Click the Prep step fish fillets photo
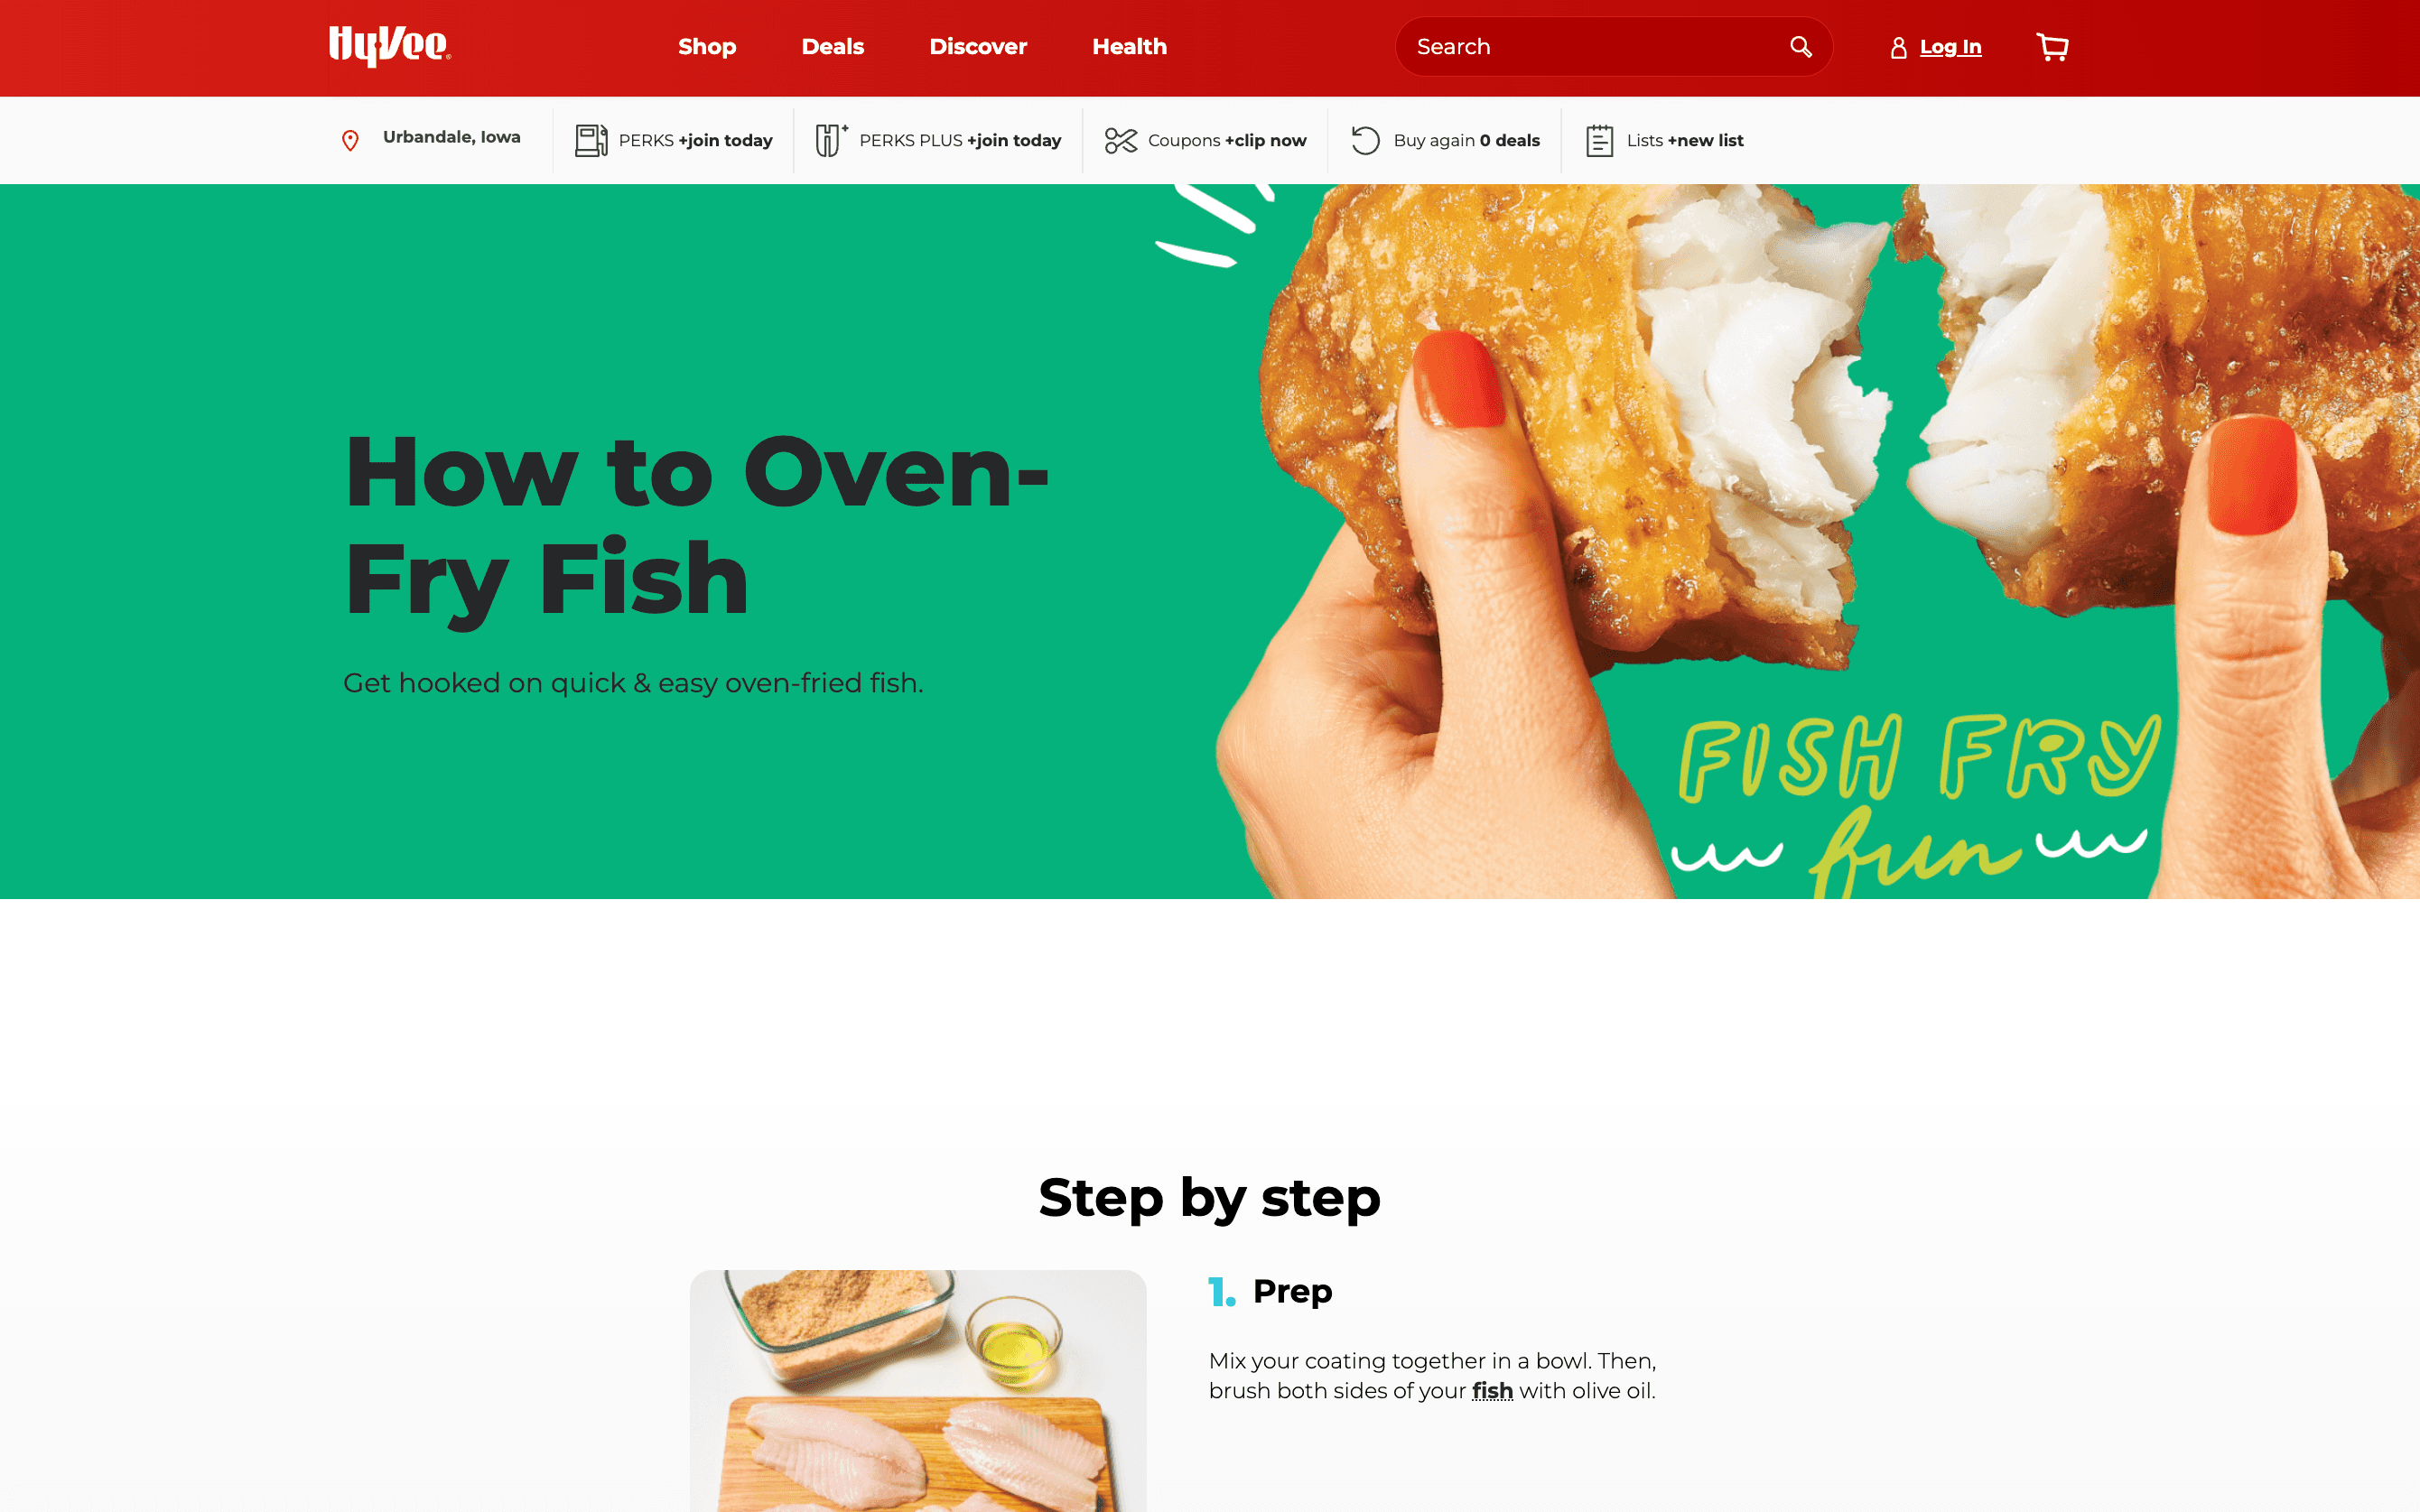Screen dimensions: 2420x1512 tap(918, 1390)
